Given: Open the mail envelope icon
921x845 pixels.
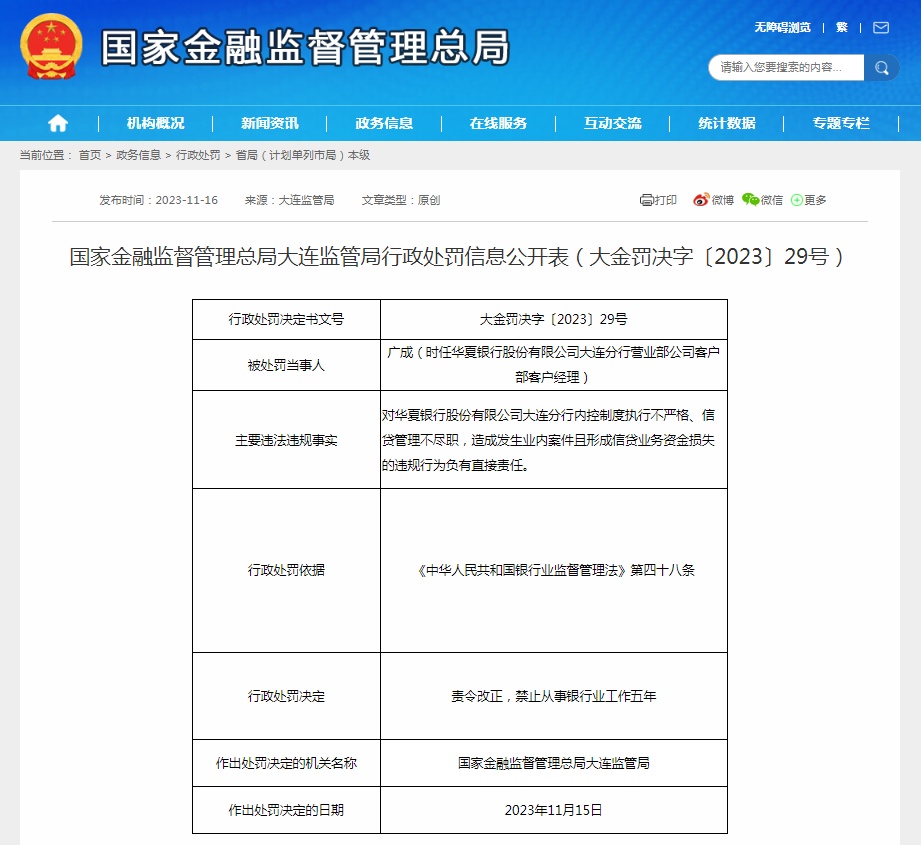Looking at the screenshot, I should pyautogui.click(x=880, y=28).
